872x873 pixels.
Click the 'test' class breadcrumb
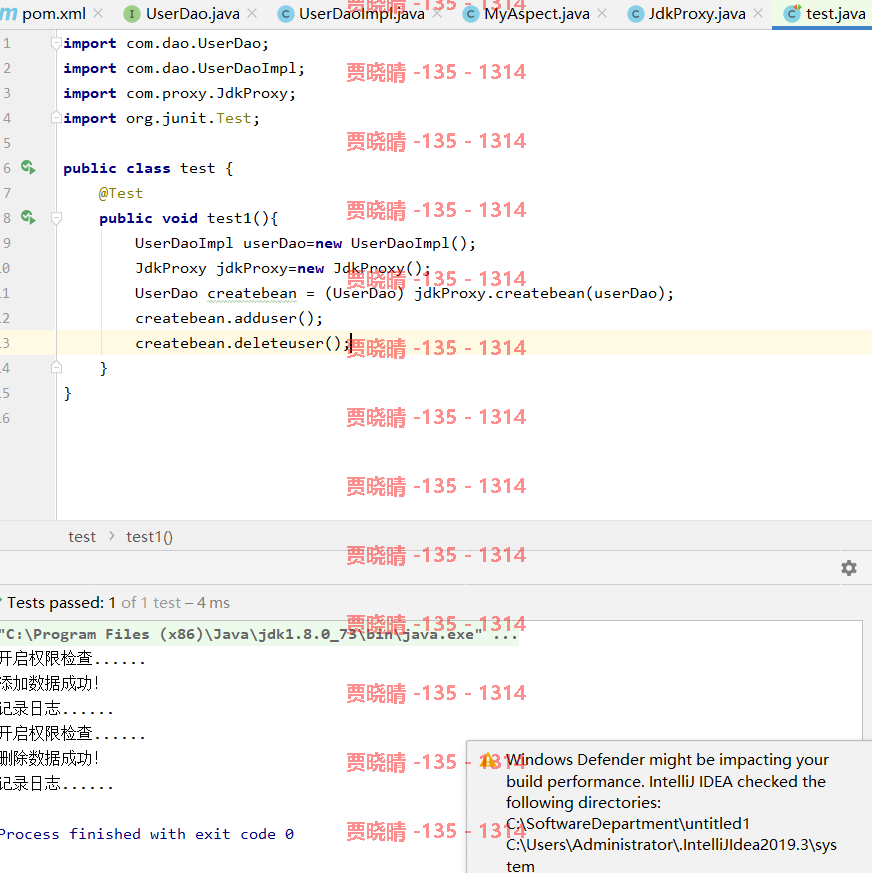click(x=82, y=537)
